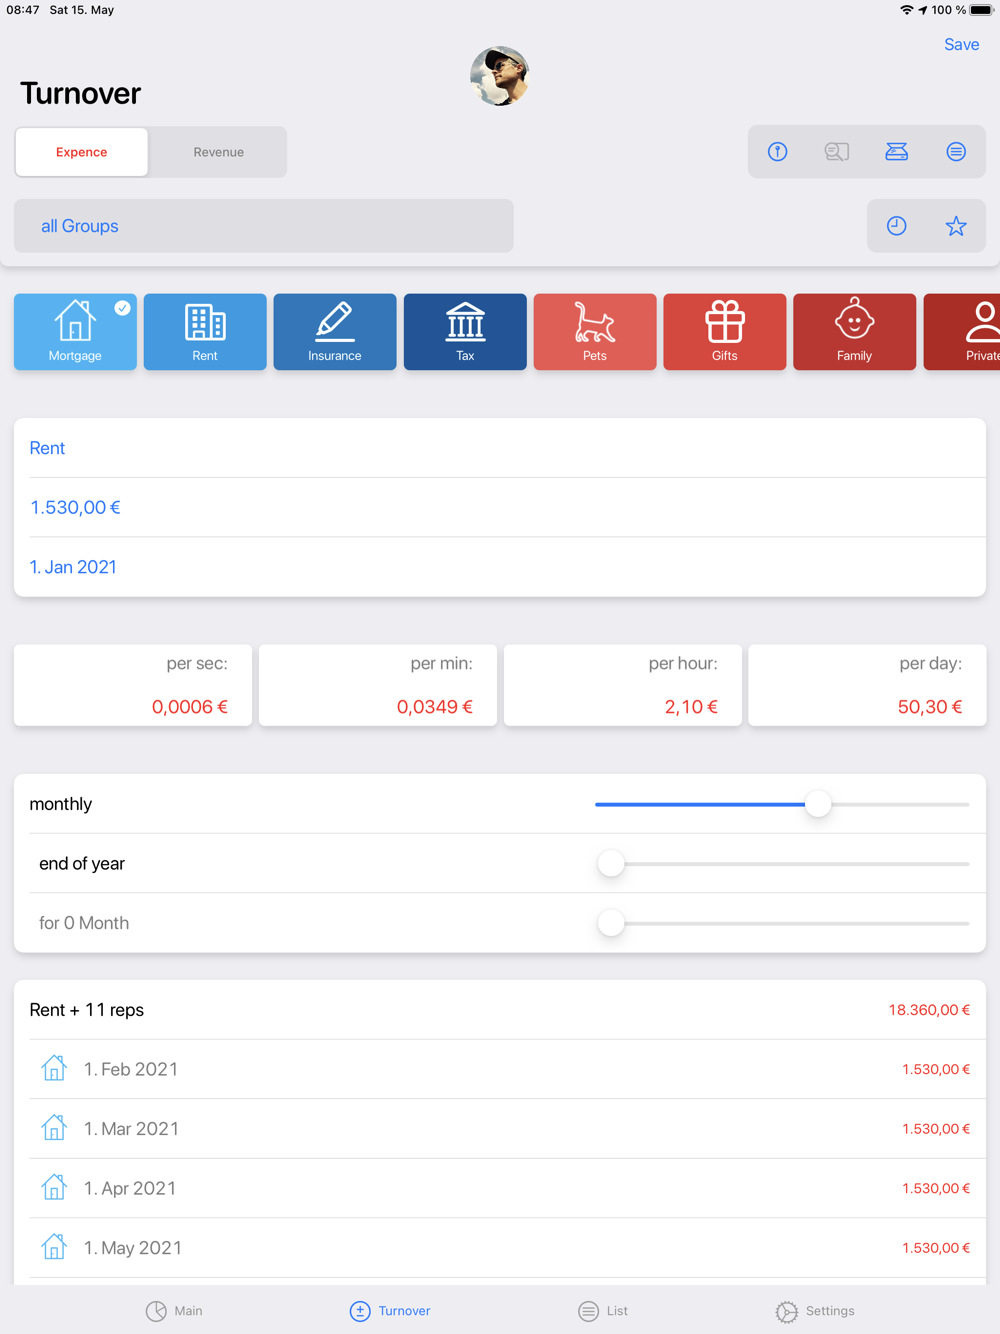Pick the Tax category tile
Screen dimensions: 1000x1334
[465, 332]
